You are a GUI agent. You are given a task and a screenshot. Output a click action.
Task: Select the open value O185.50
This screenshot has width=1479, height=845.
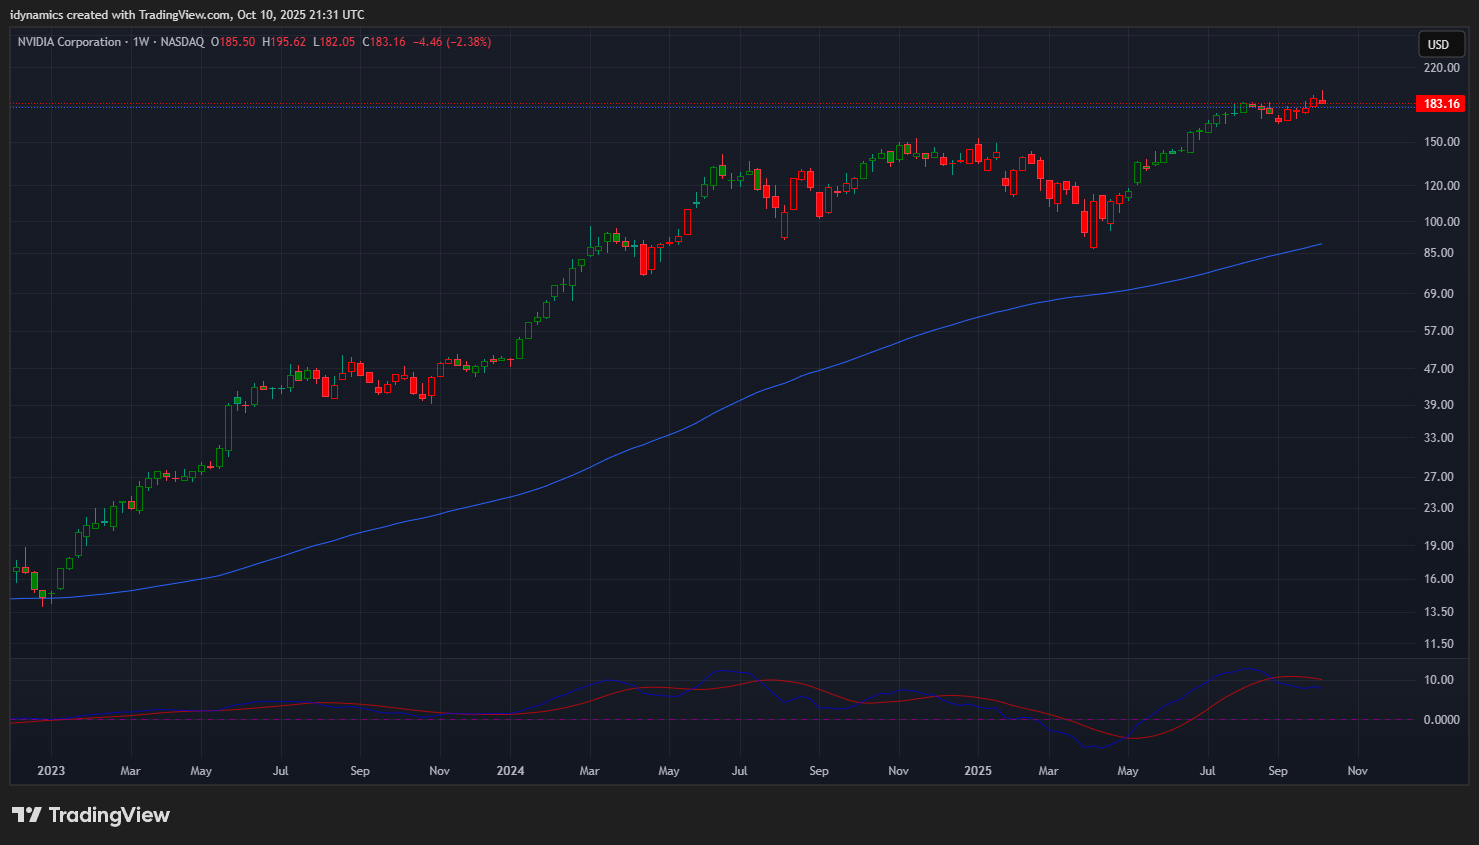pyautogui.click(x=233, y=42)
